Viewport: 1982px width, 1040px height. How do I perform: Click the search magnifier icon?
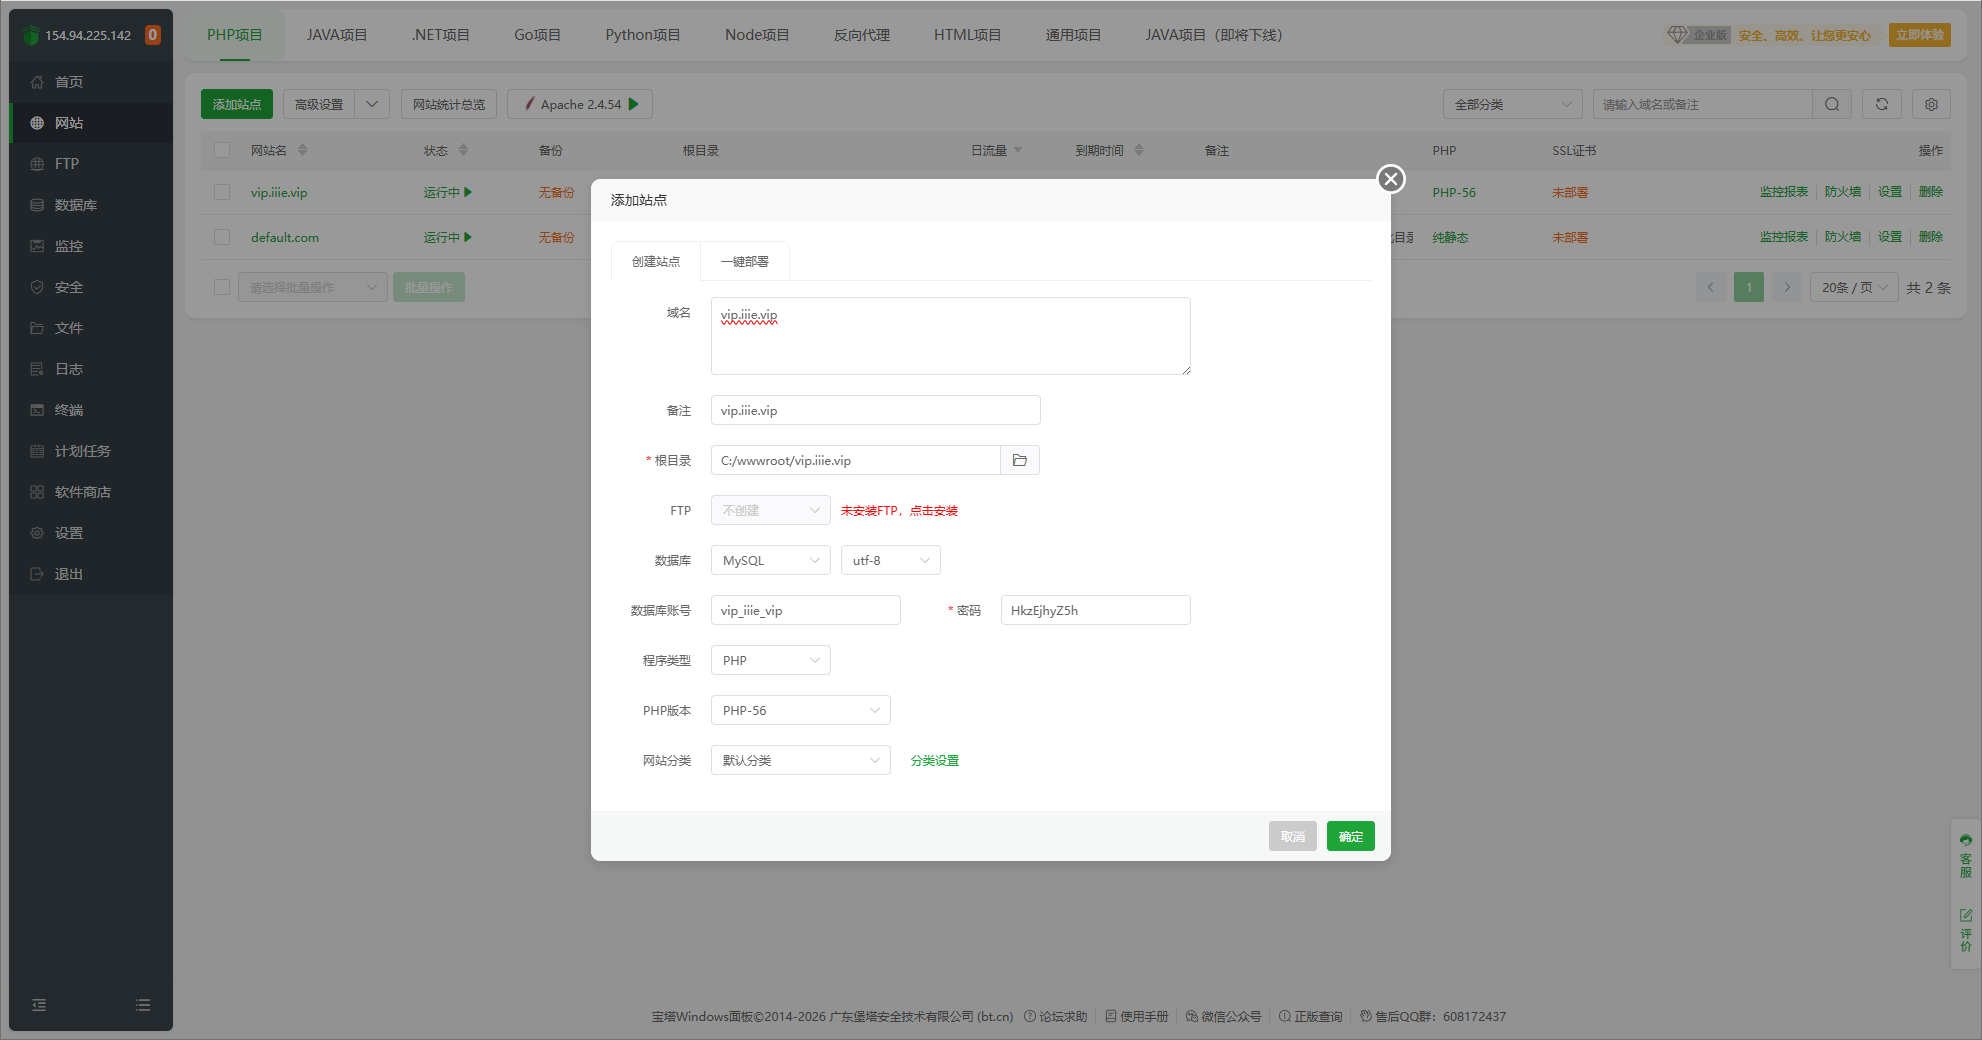pos(1831,104)
